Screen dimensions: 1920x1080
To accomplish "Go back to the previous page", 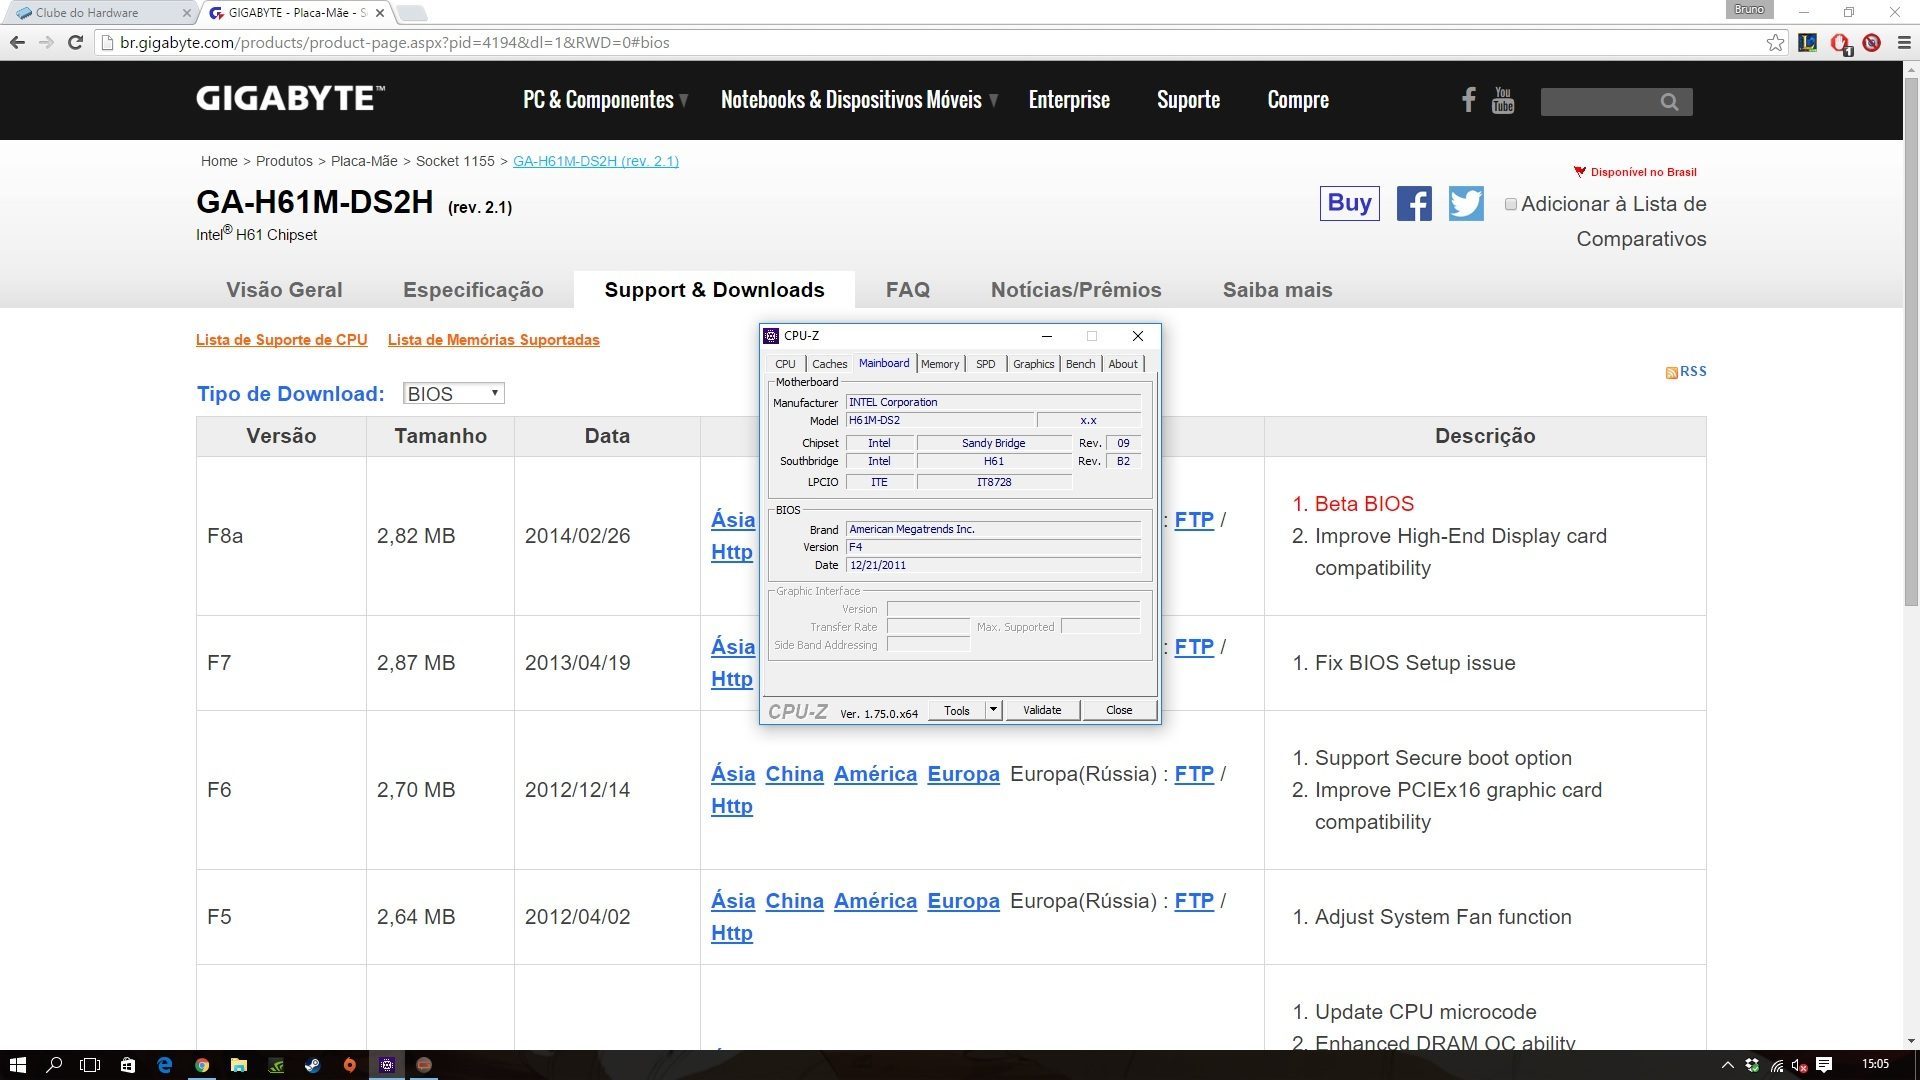I will tap(17, 43).
